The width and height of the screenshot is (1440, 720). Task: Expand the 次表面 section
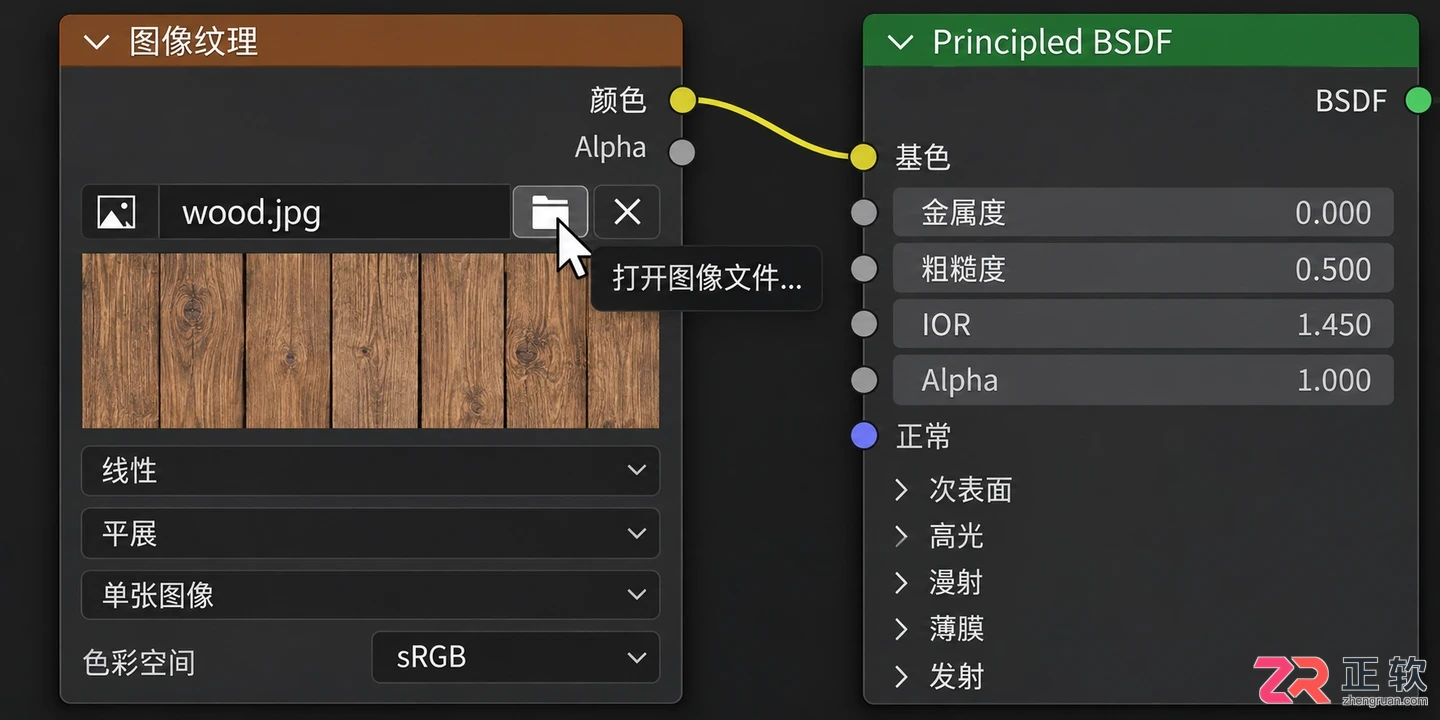point(901,489)
